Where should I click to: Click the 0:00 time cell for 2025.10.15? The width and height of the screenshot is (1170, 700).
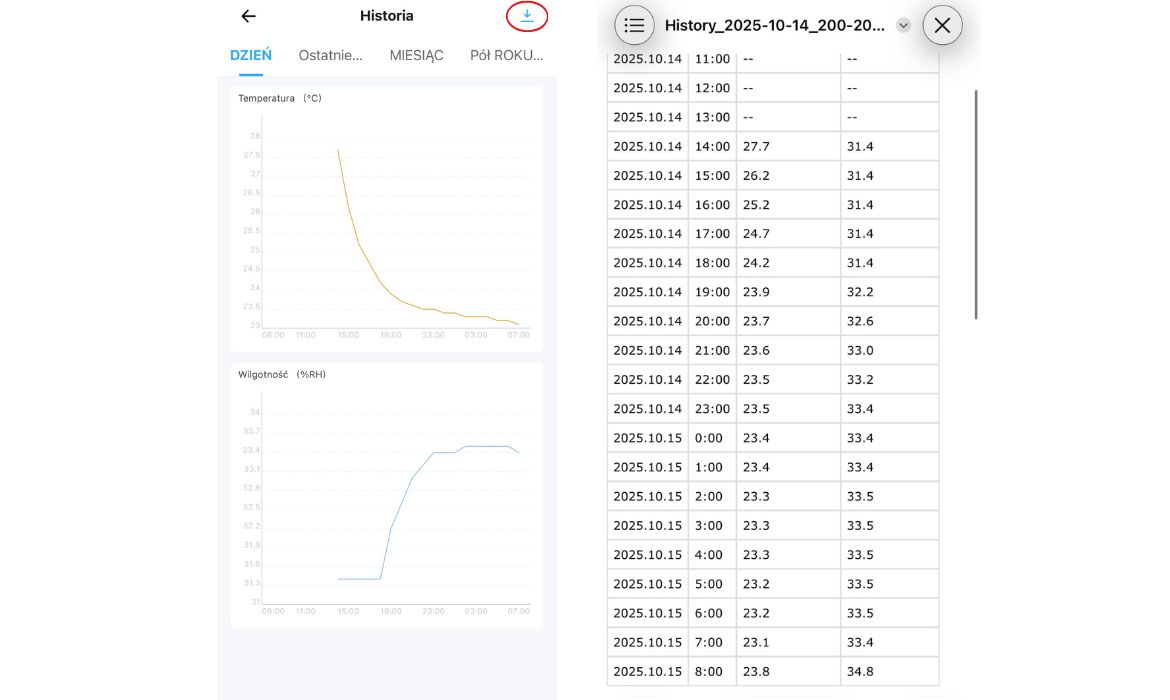pyautogui.click(x=711, y=438)
